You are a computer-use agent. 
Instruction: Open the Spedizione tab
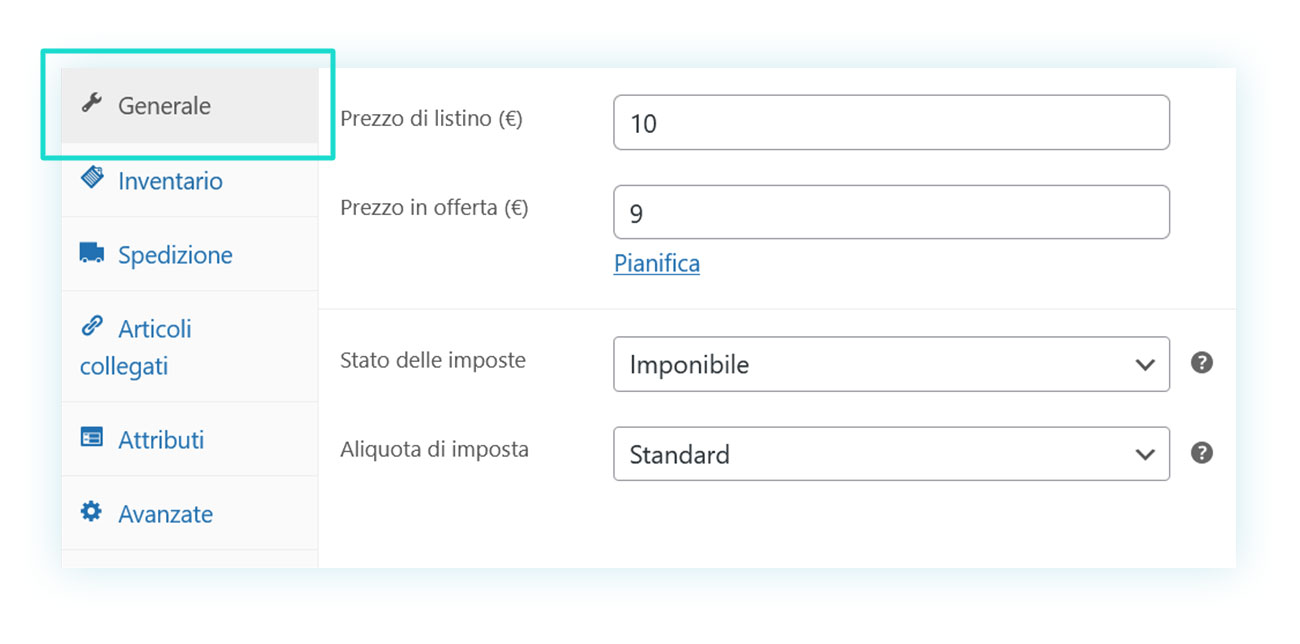coord(190,254)
